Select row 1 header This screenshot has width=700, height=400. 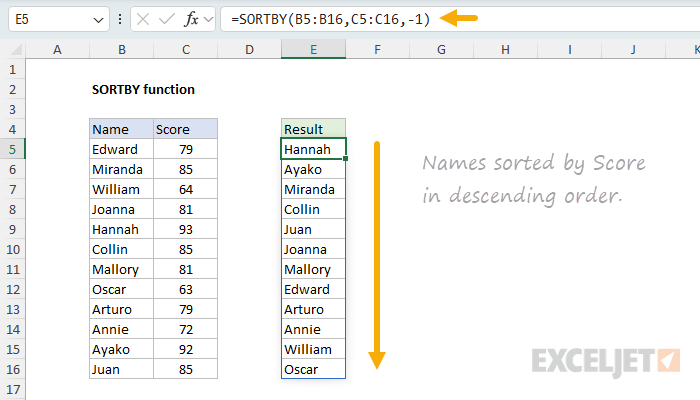point(12,70)
